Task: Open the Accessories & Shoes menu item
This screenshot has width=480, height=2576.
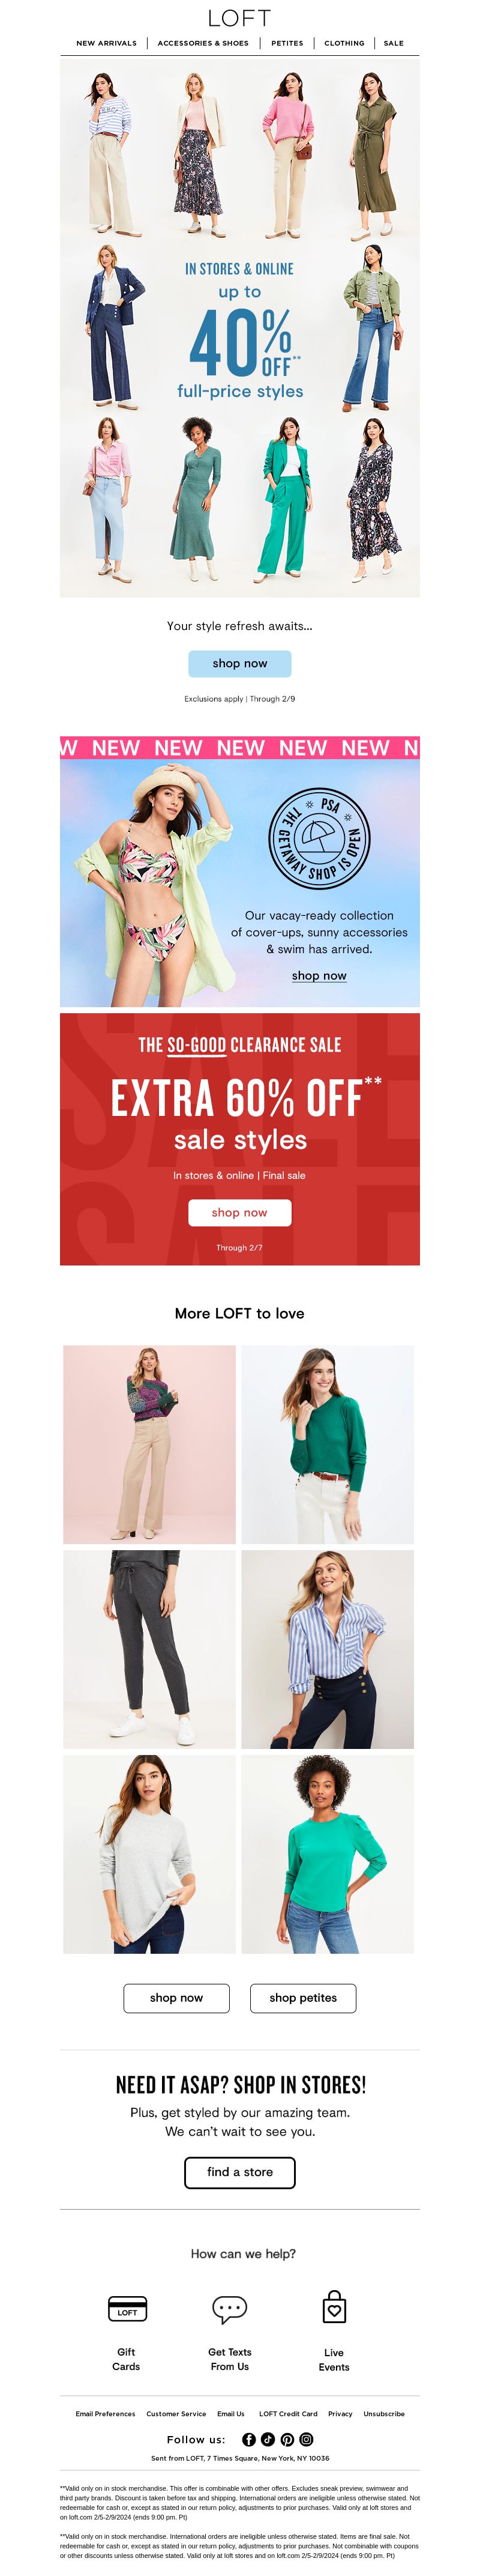Action: 203,43
